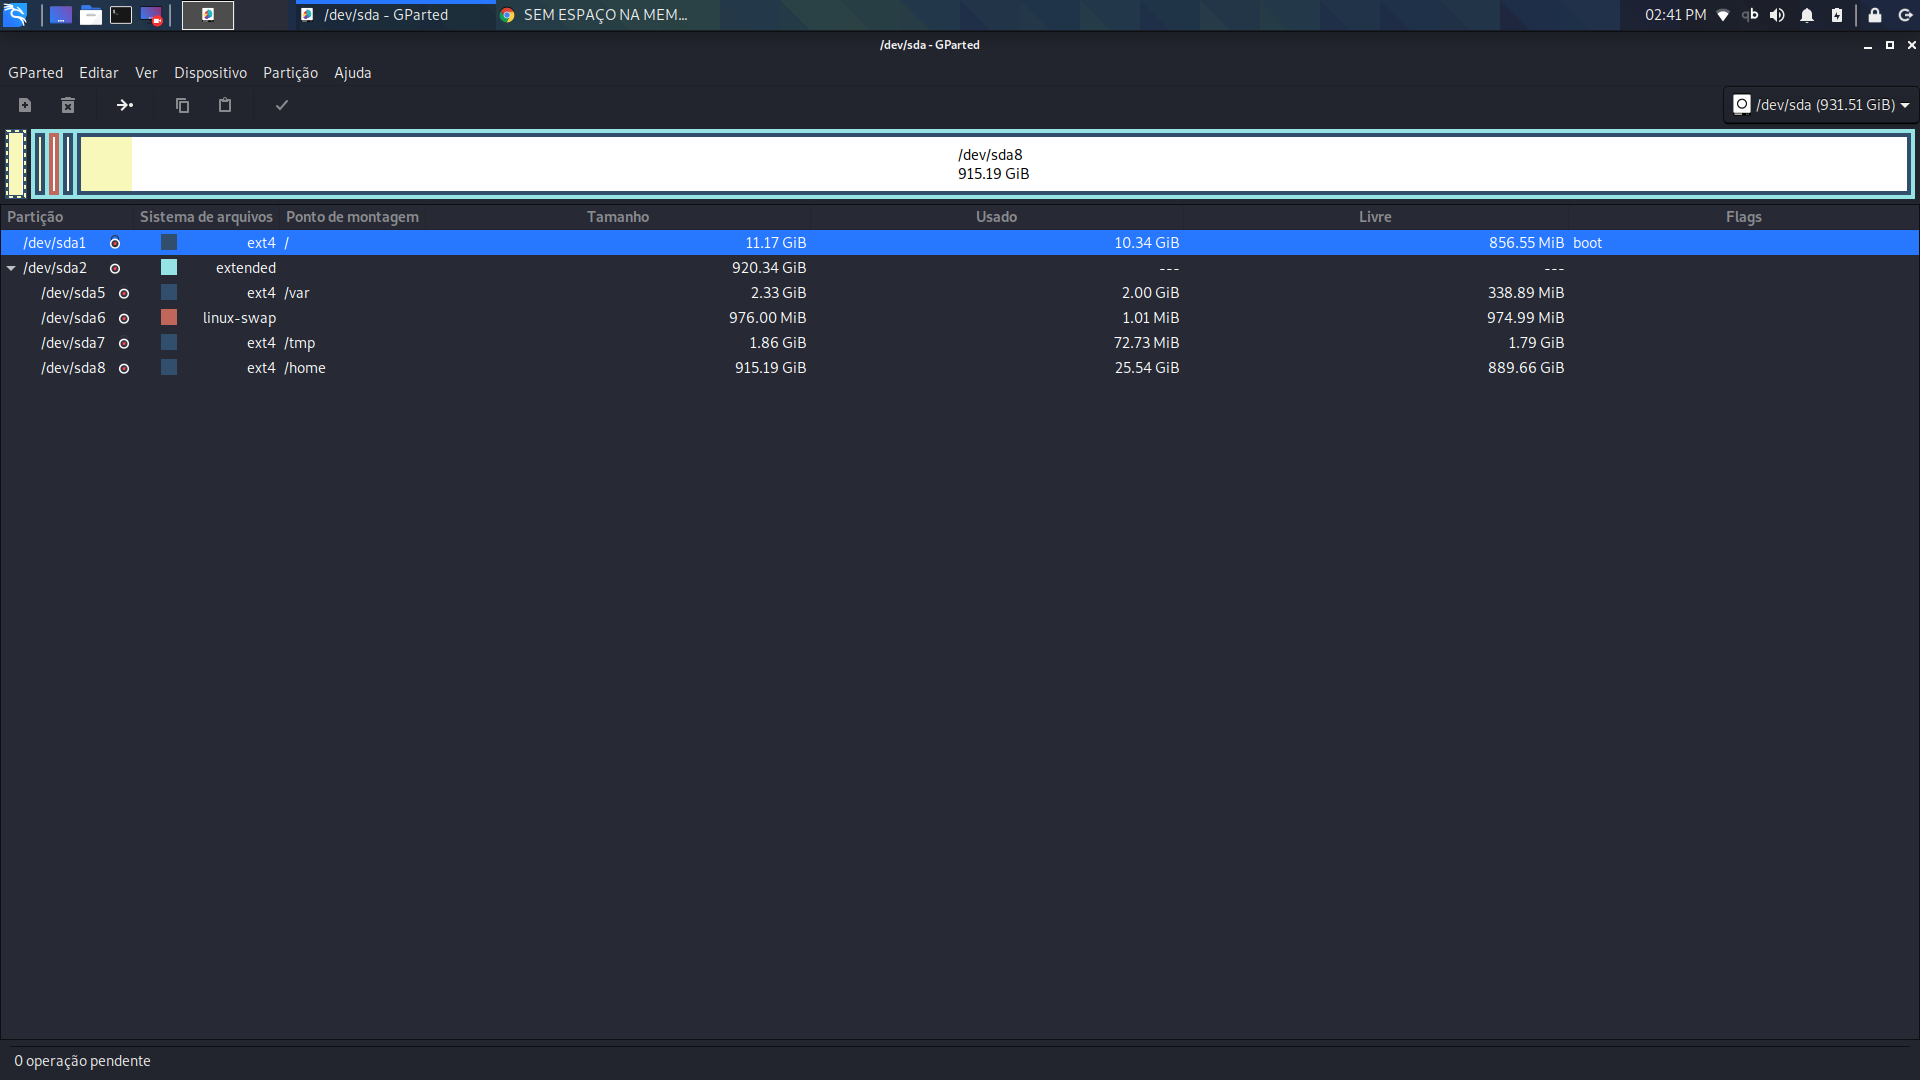Select the /dev/sda7 partition row

[x=960, y=343]
